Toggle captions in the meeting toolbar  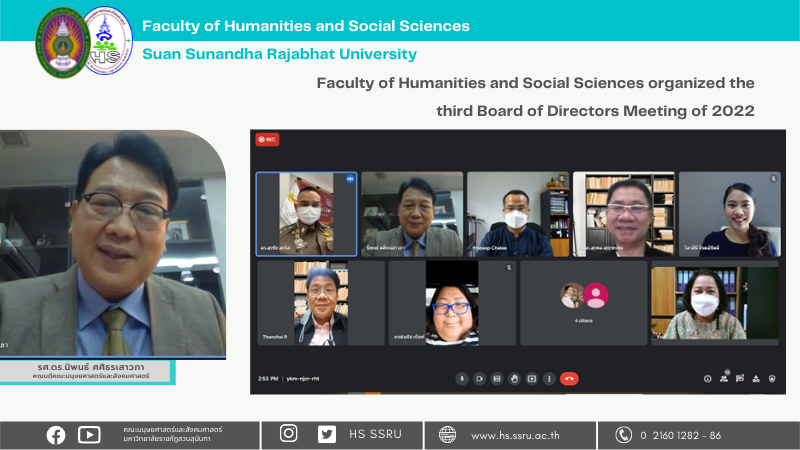[x=497, y=379]
